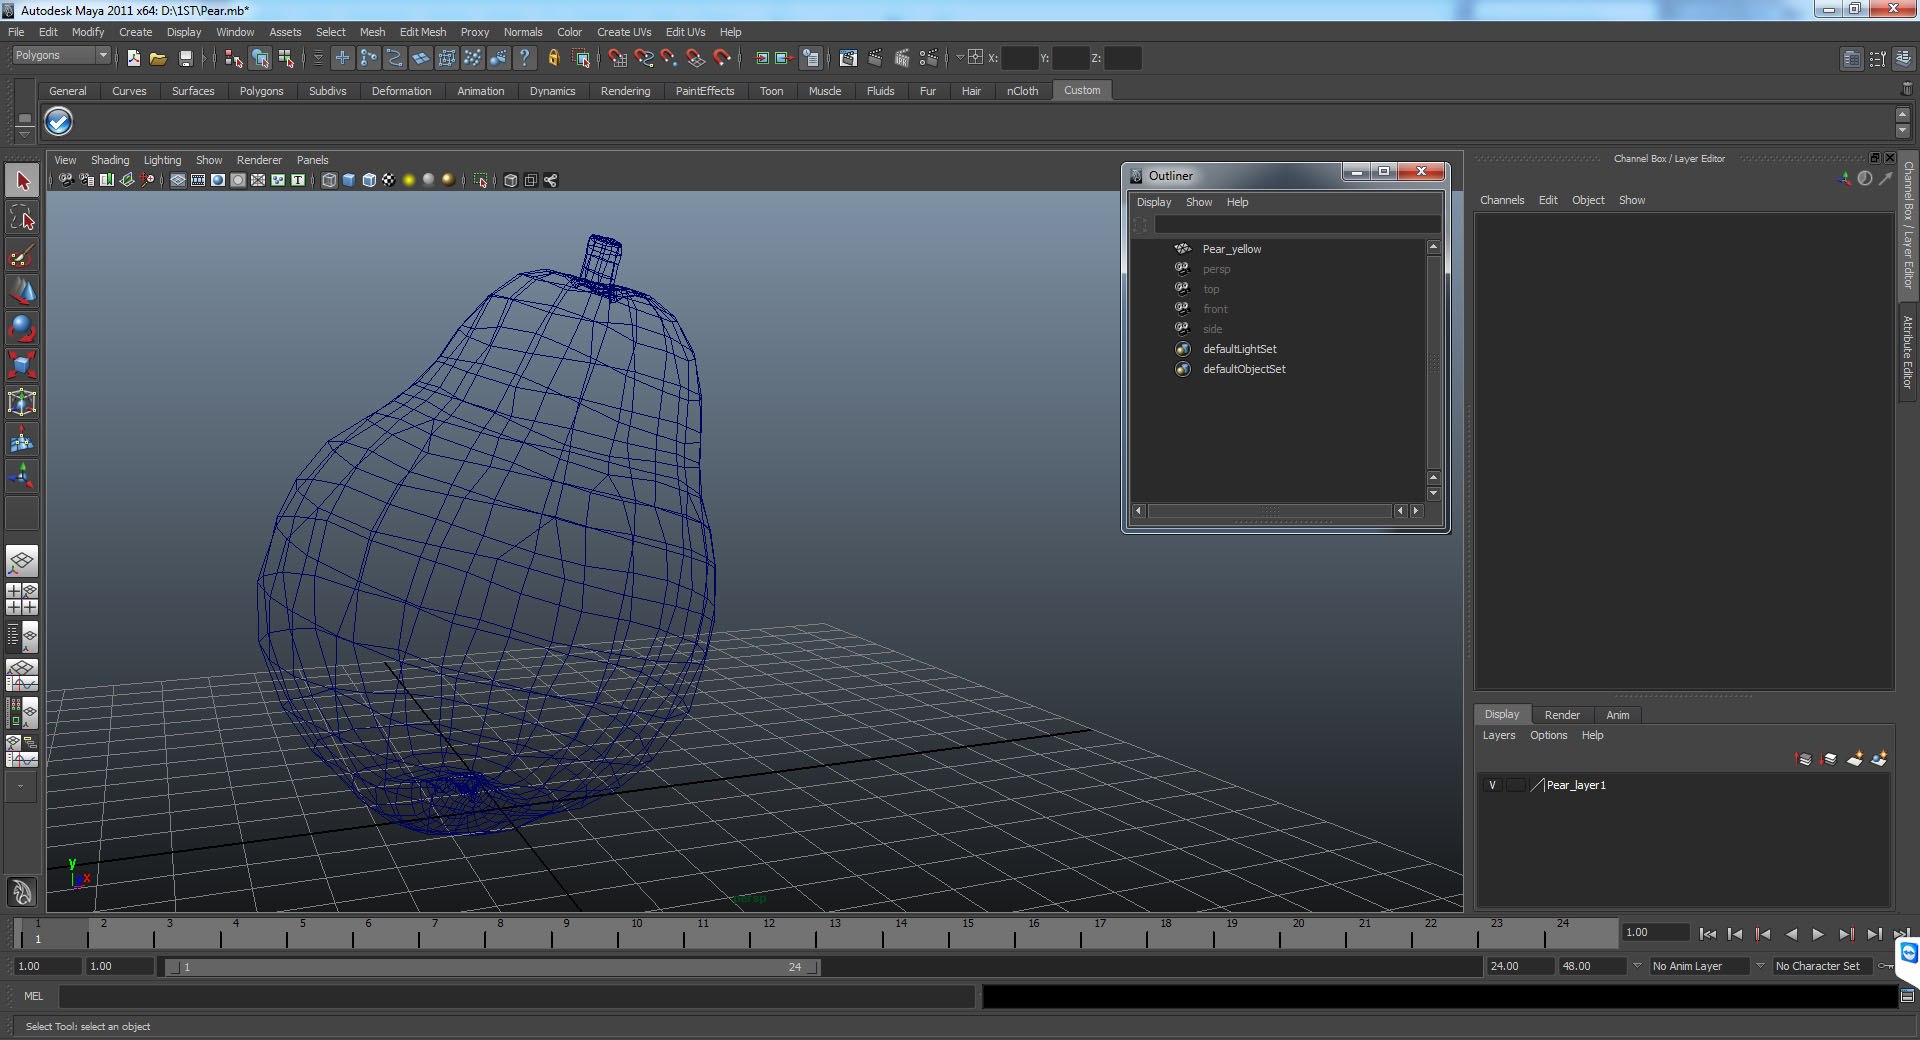Image resolution: width=1920 pixels, height=1040 pixels.
Task: Switch to single perspective view layout
Action: (x=22, y=561)
